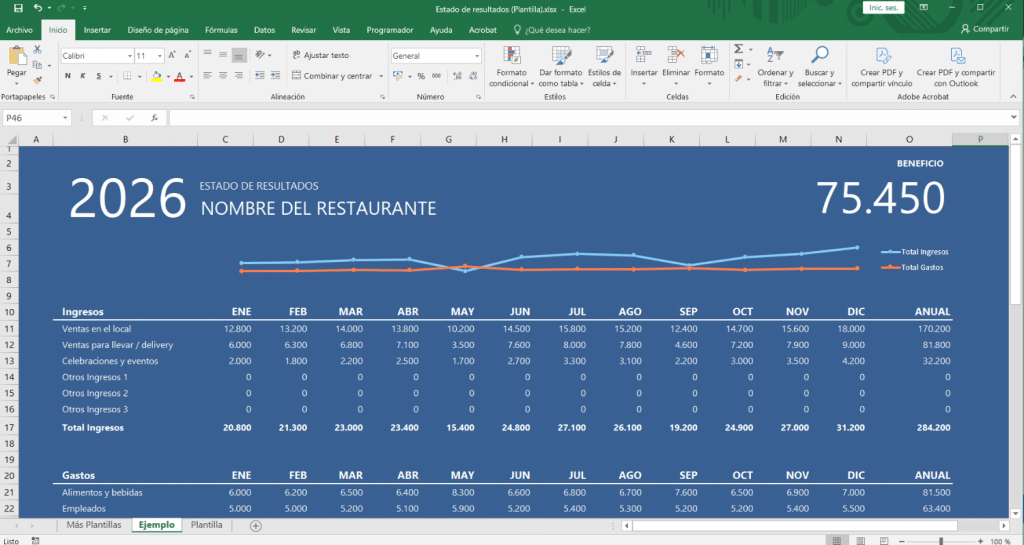Click the Dar formato como tabla icon
1024x545 pixels.
coord(561,55)
